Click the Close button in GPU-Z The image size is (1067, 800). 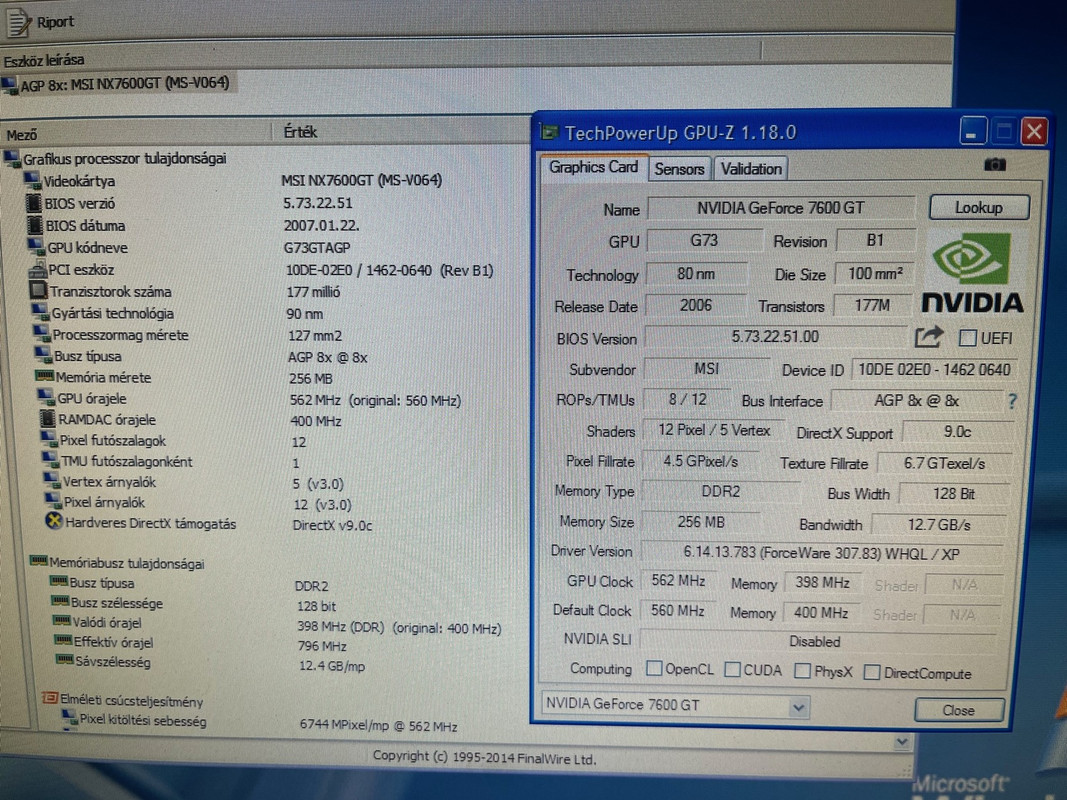[x=959, y=710]
